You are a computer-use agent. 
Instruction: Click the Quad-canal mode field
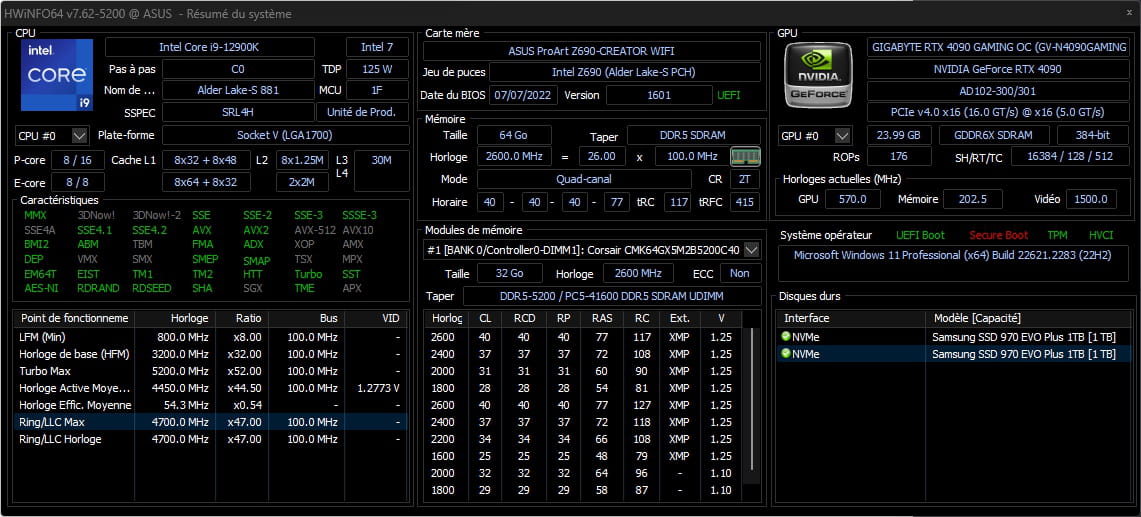(584, 179)
